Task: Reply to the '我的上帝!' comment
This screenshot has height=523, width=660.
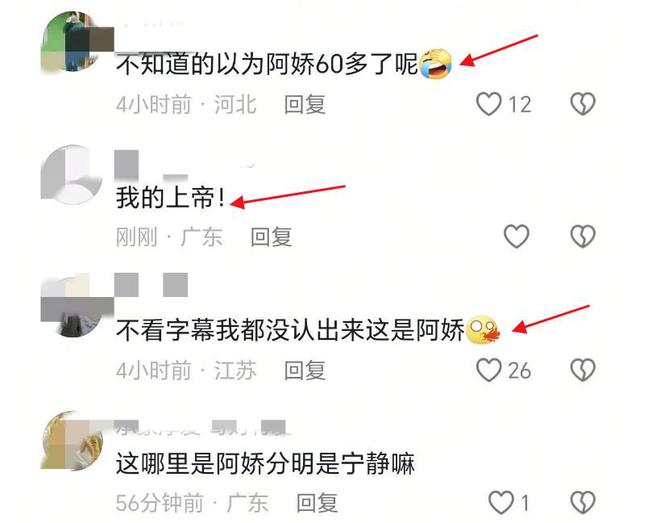Action: click(x=271, y=237)
